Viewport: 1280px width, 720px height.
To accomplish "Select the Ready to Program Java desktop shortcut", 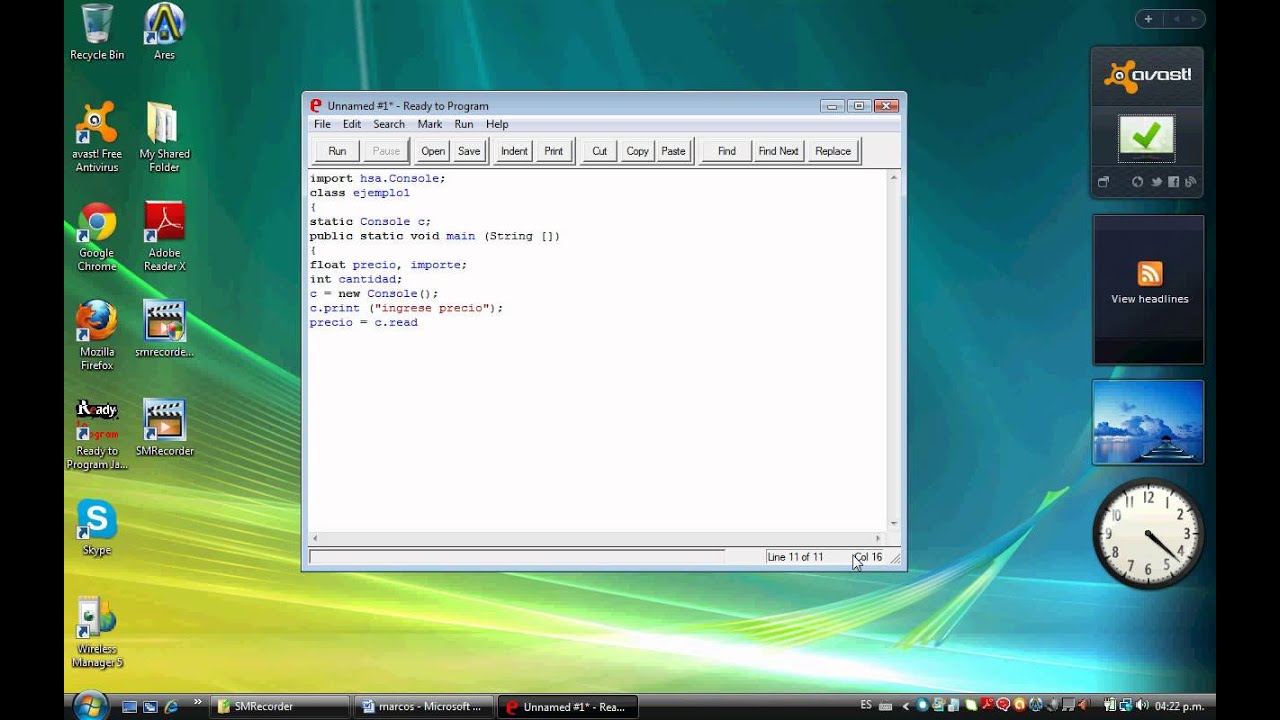I will (x=97, y=434).
